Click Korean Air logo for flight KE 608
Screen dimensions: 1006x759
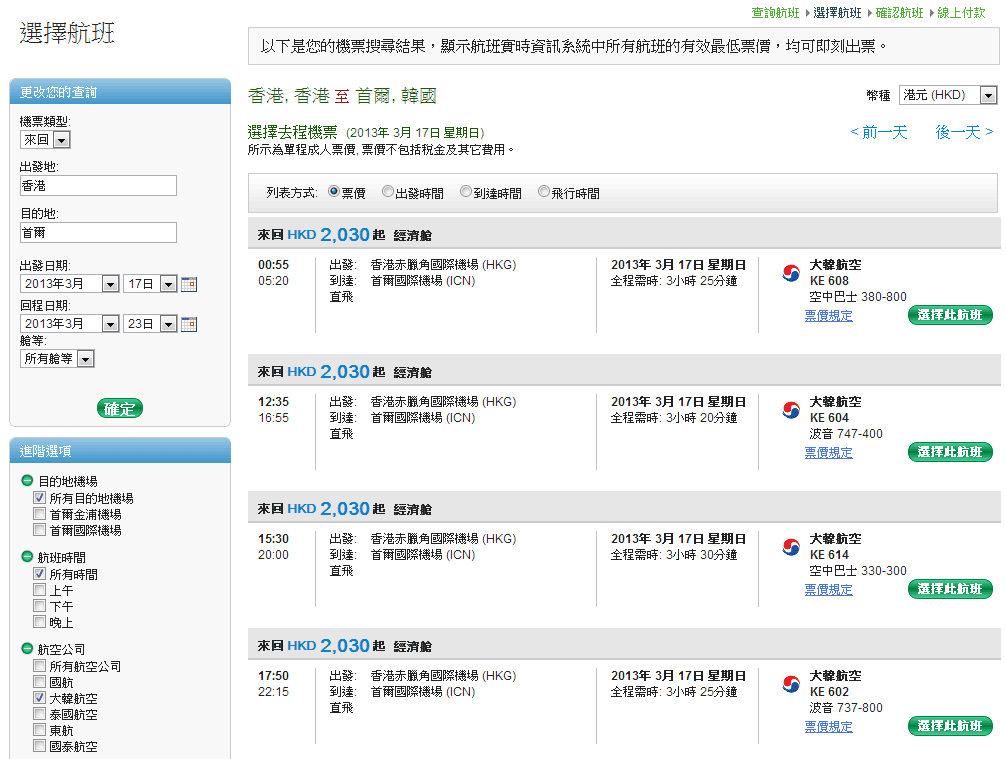tap(791, 274)
